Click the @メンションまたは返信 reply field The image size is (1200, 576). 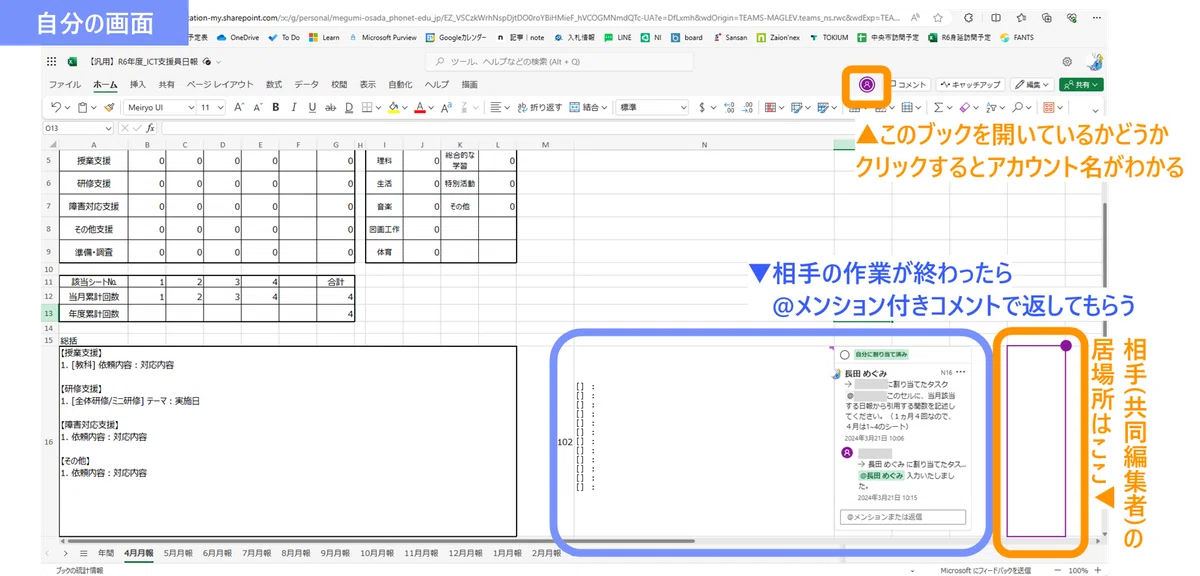tap(903, 517)
